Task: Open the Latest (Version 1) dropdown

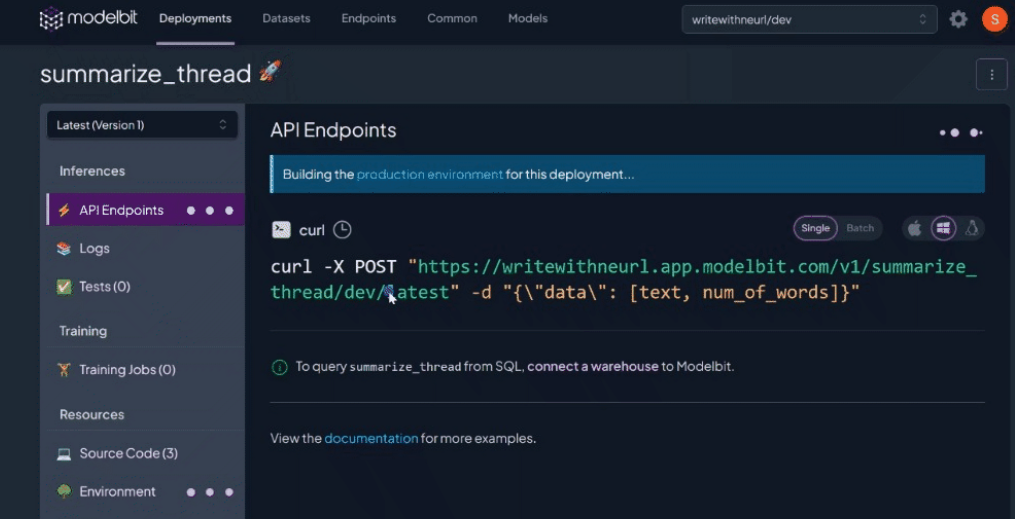Action: click(x=142, y=125)
